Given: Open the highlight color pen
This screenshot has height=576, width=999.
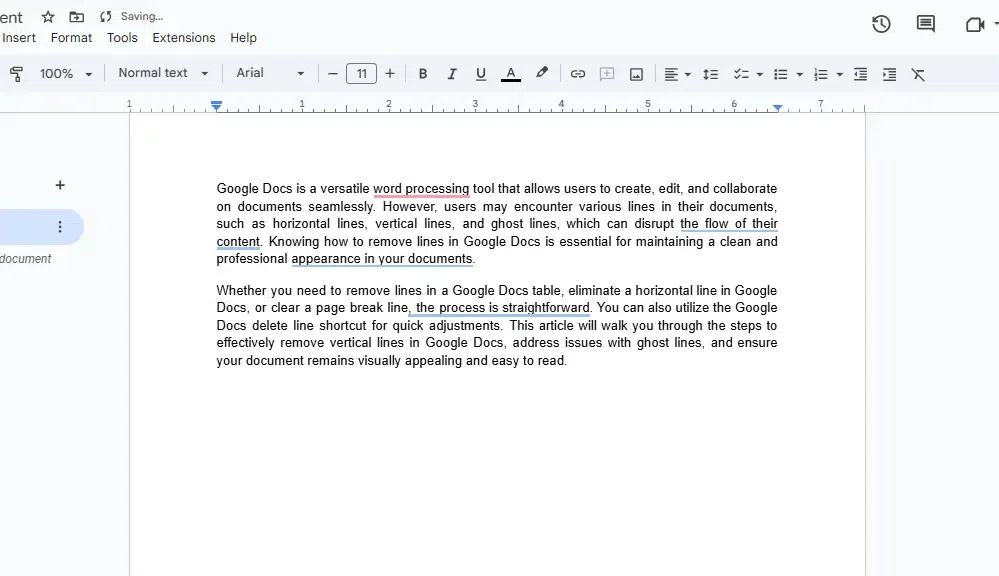Looking at the screenshot, I should [x=542, y=73].
